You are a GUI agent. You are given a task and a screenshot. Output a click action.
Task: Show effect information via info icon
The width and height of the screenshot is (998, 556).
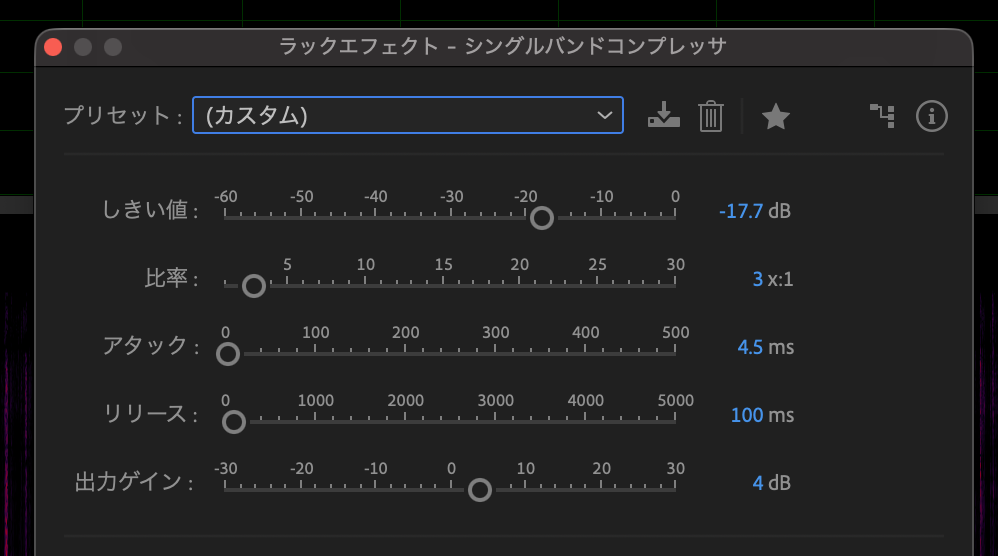(x=931, y=116)
